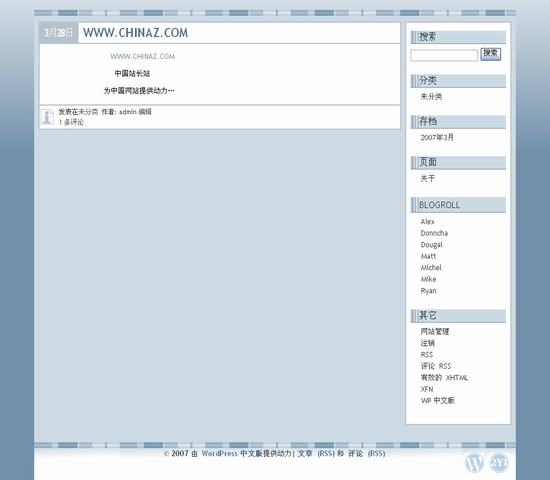This screenshot has height=480, width=550.
Task: Open the 评论 RSS feed link in sidebar
Action: click(x=436, y=366)
